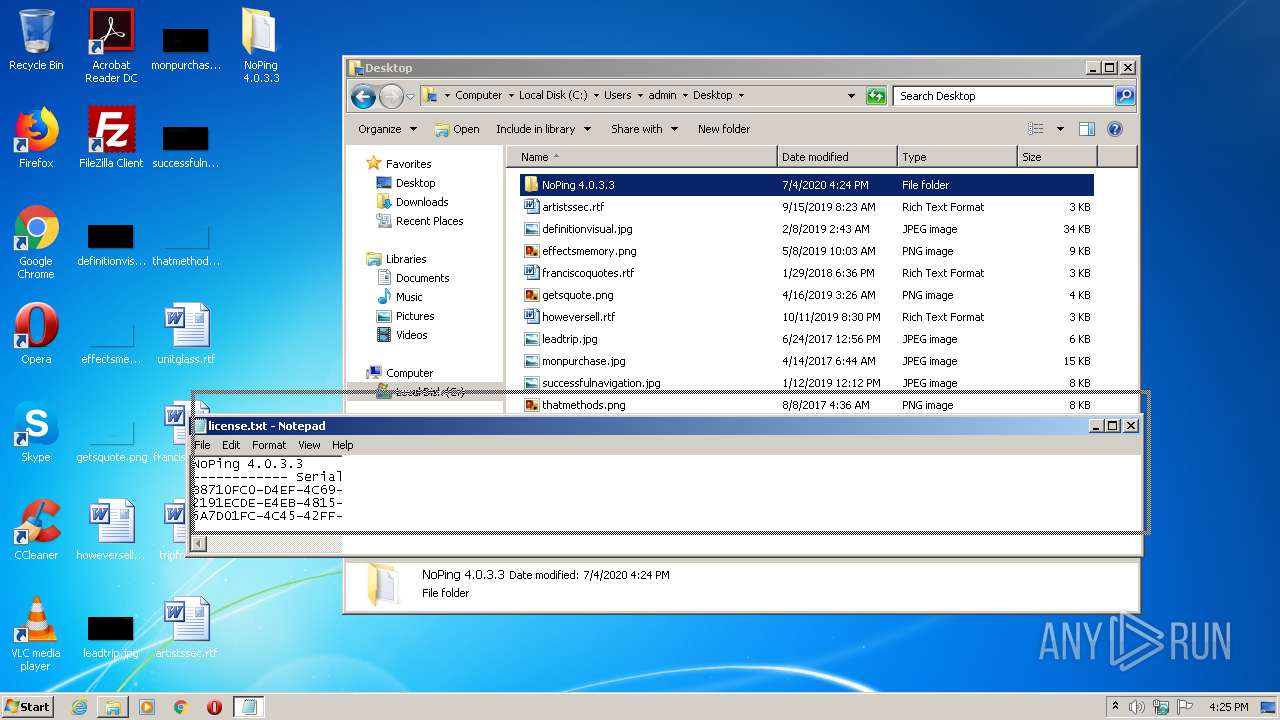Open artistssec.rtf desktop icon

(186, 628)
